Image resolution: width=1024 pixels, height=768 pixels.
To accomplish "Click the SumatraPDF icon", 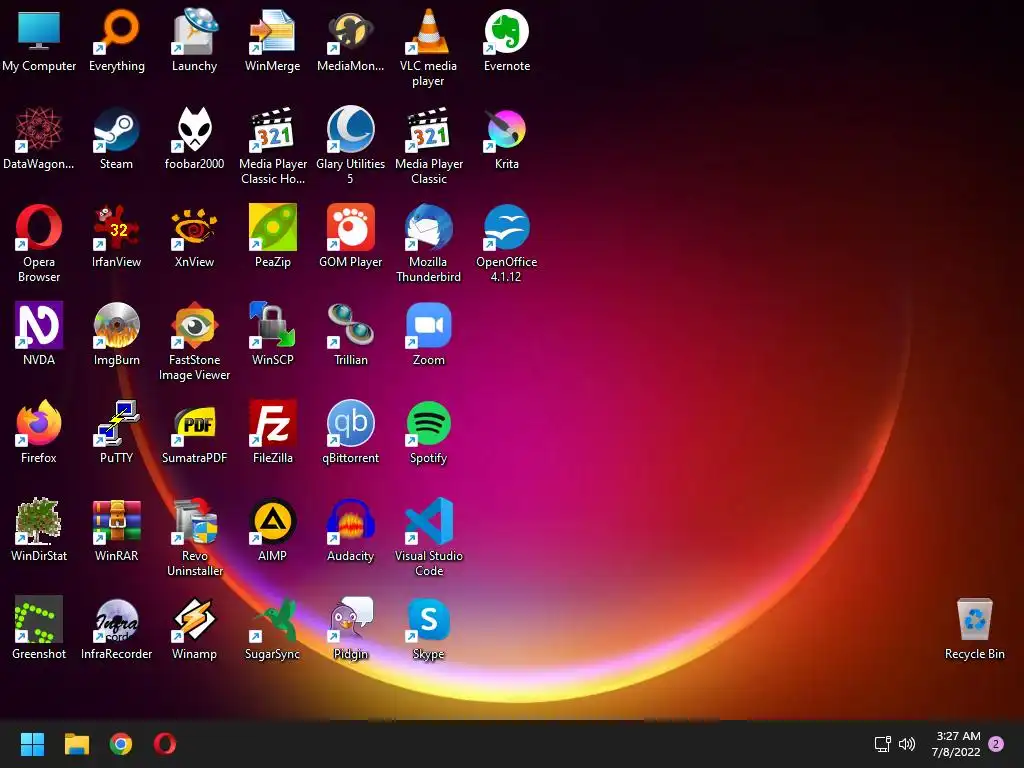I will (195, 423).
